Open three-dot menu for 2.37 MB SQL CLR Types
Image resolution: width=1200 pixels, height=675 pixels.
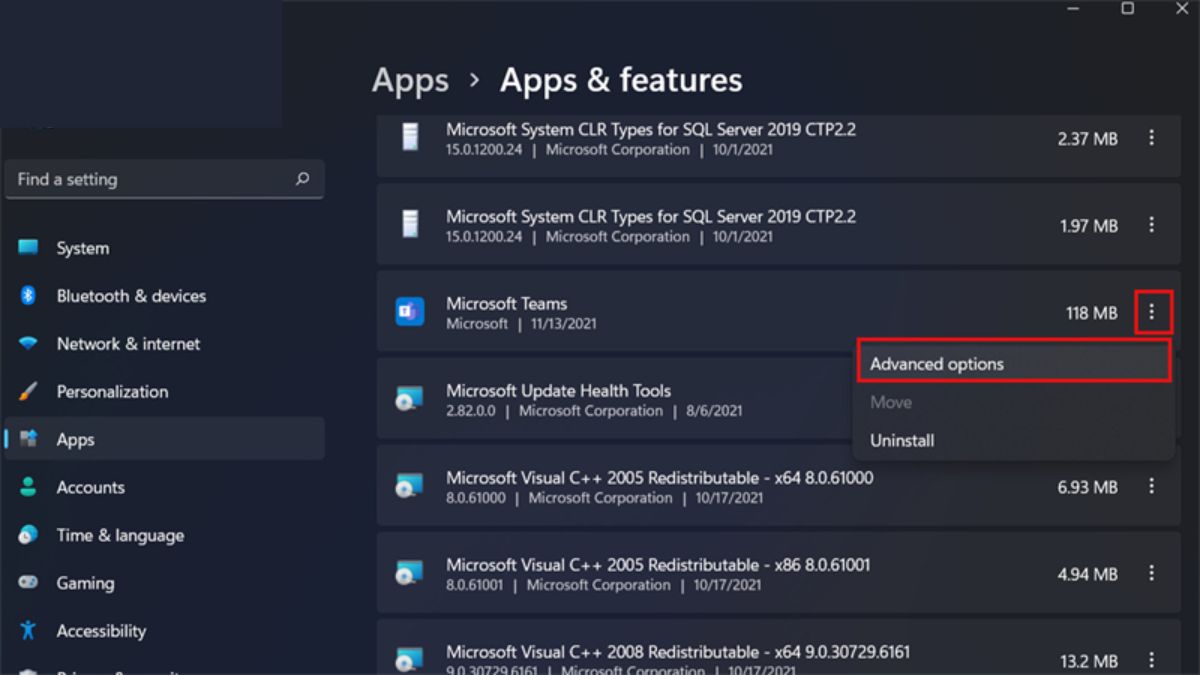pyautogui.click(x=1152, y=139)
